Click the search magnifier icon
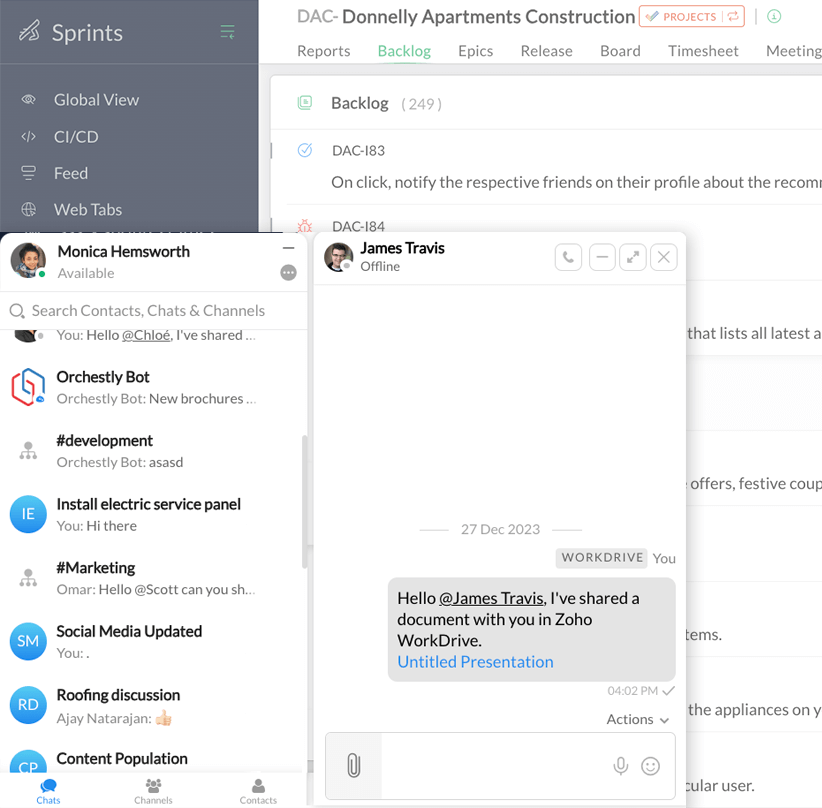822x808 pixels. [17, 311]
